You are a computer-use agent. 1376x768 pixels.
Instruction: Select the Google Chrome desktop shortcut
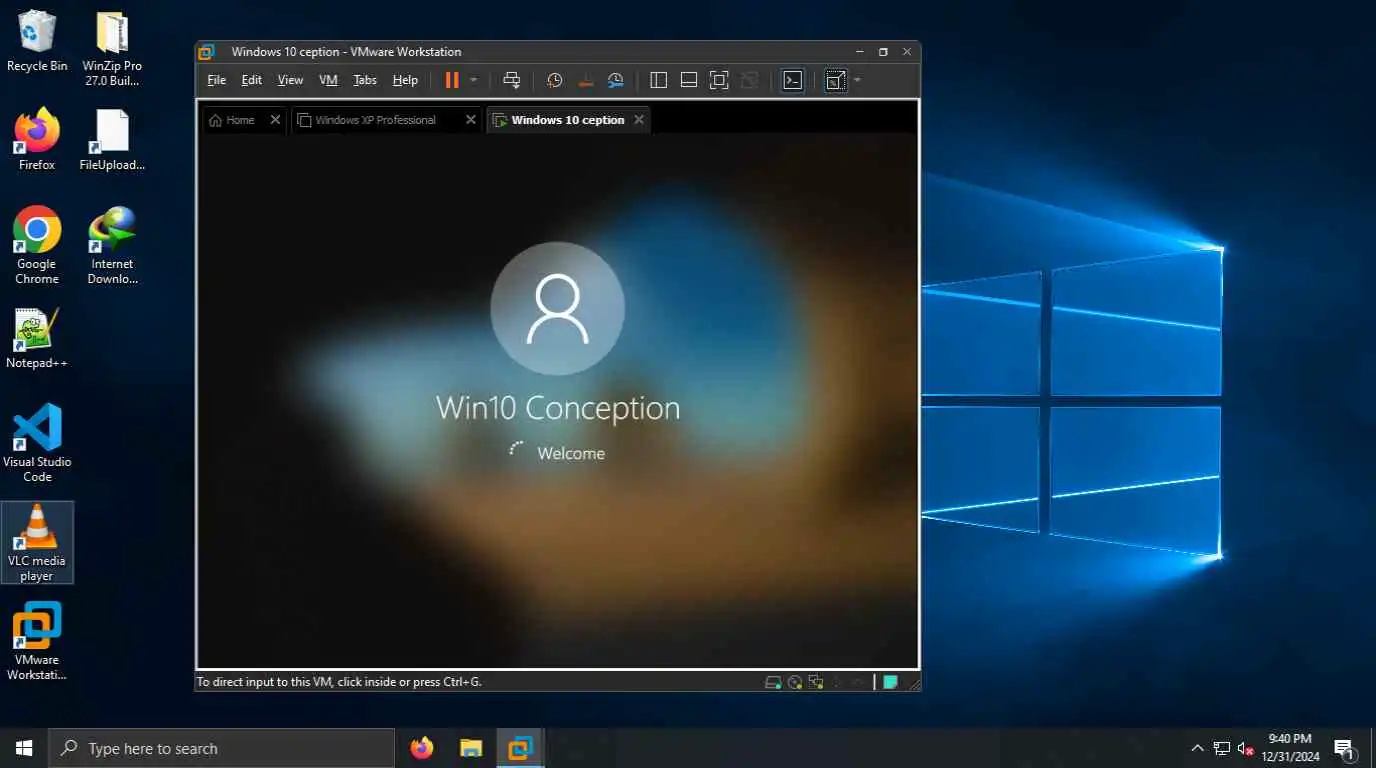click(37, 245)
